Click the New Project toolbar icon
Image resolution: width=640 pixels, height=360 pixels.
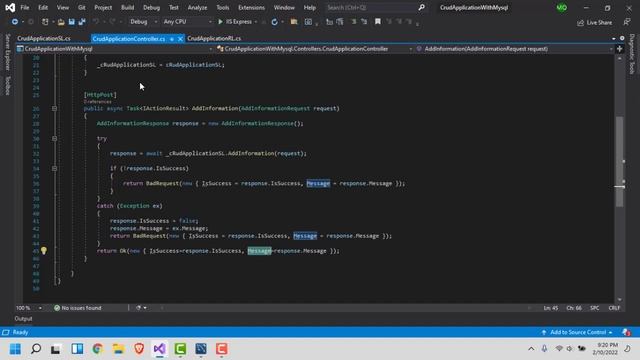45,22
